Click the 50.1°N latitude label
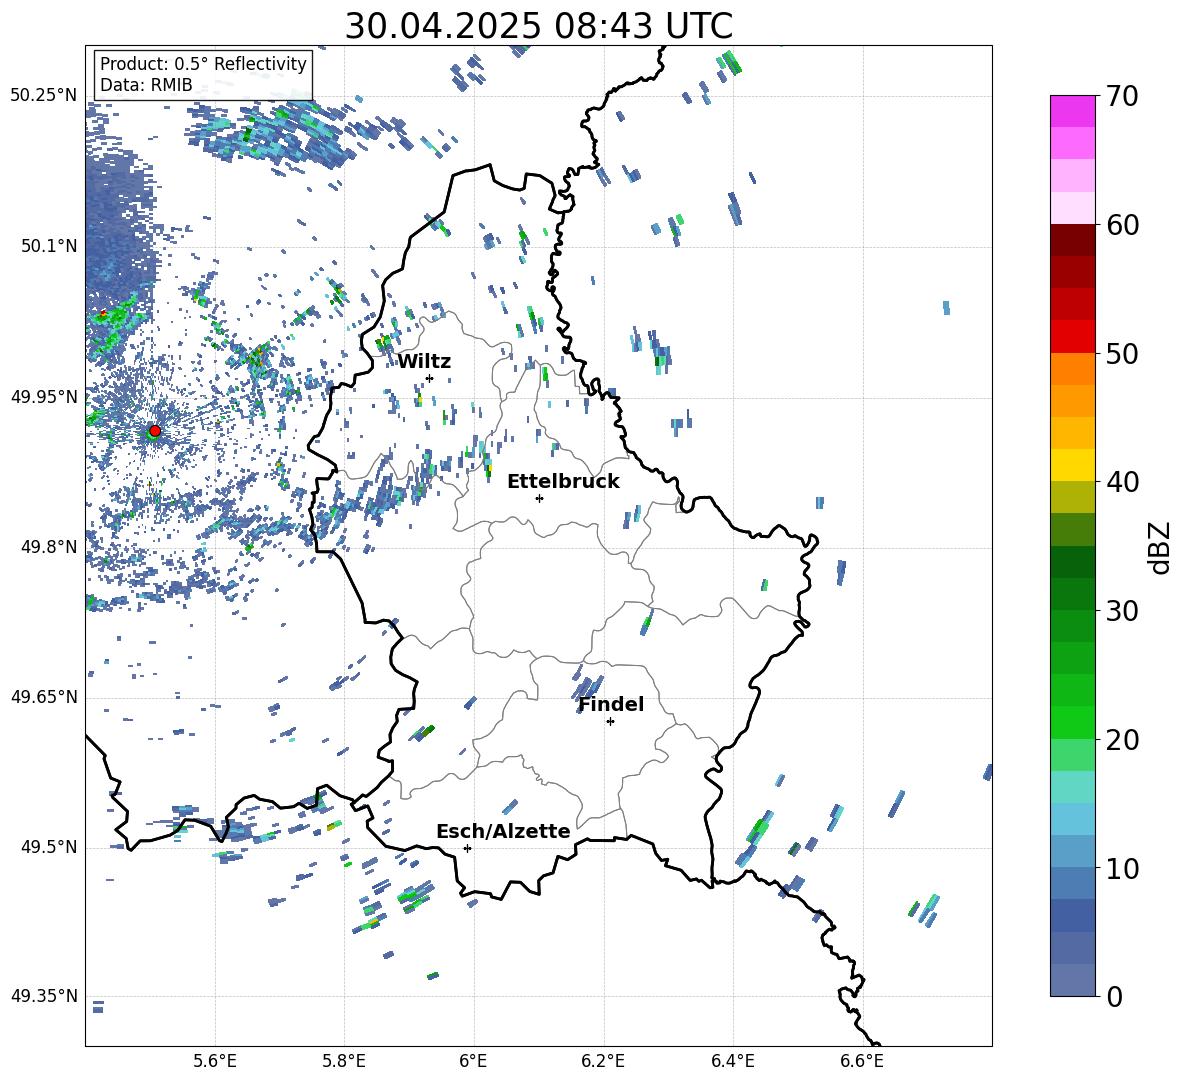 (49, 246)
